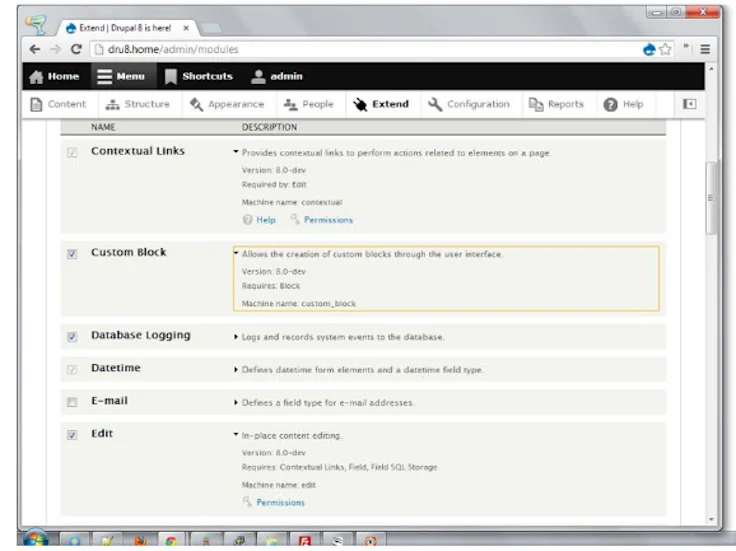736x551 pixels.
Task: Click the Shortcuts toolbar label
Action: tap(207, 77)
